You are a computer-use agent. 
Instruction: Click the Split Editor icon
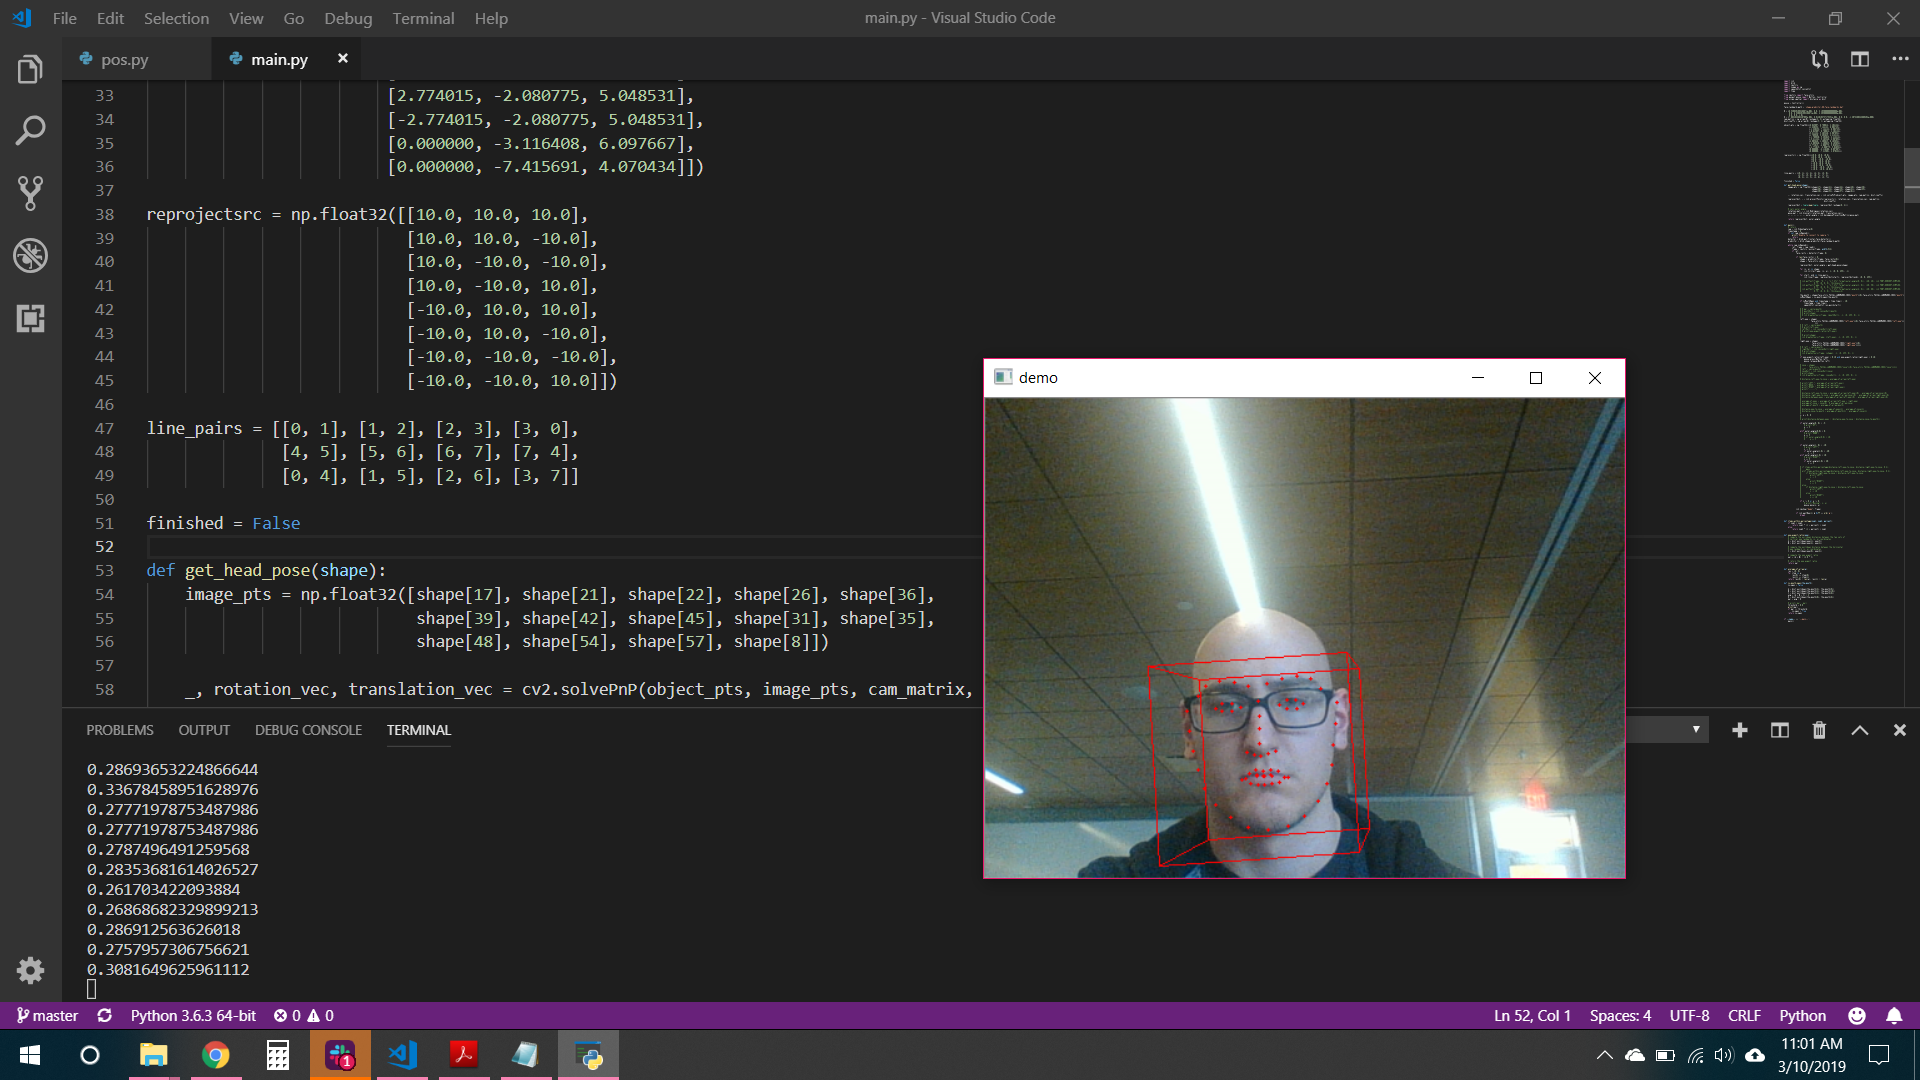1860,59
